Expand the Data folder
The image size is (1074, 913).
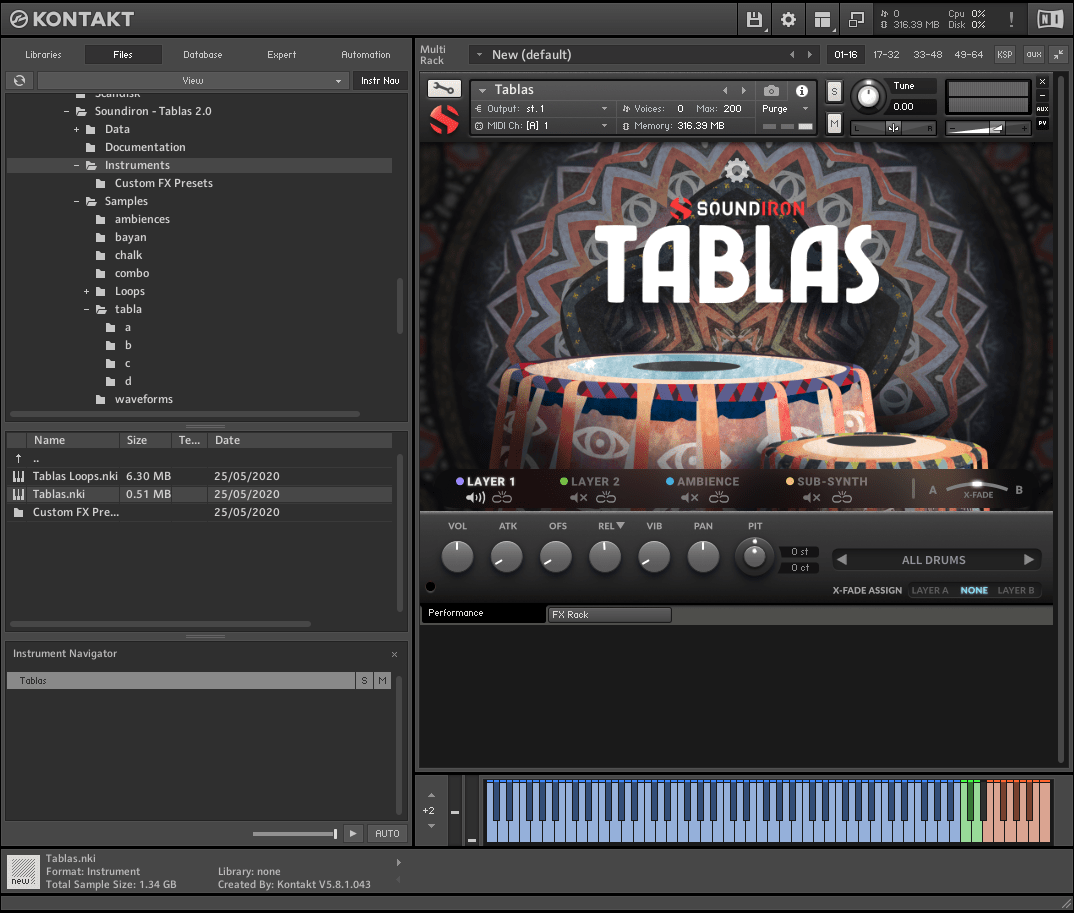click(76, 129)
